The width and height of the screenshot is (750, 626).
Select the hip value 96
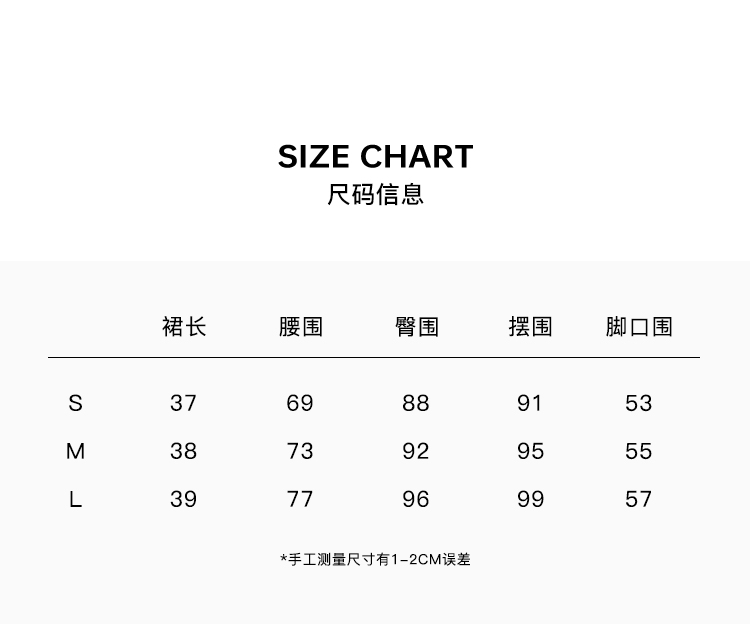416,499
